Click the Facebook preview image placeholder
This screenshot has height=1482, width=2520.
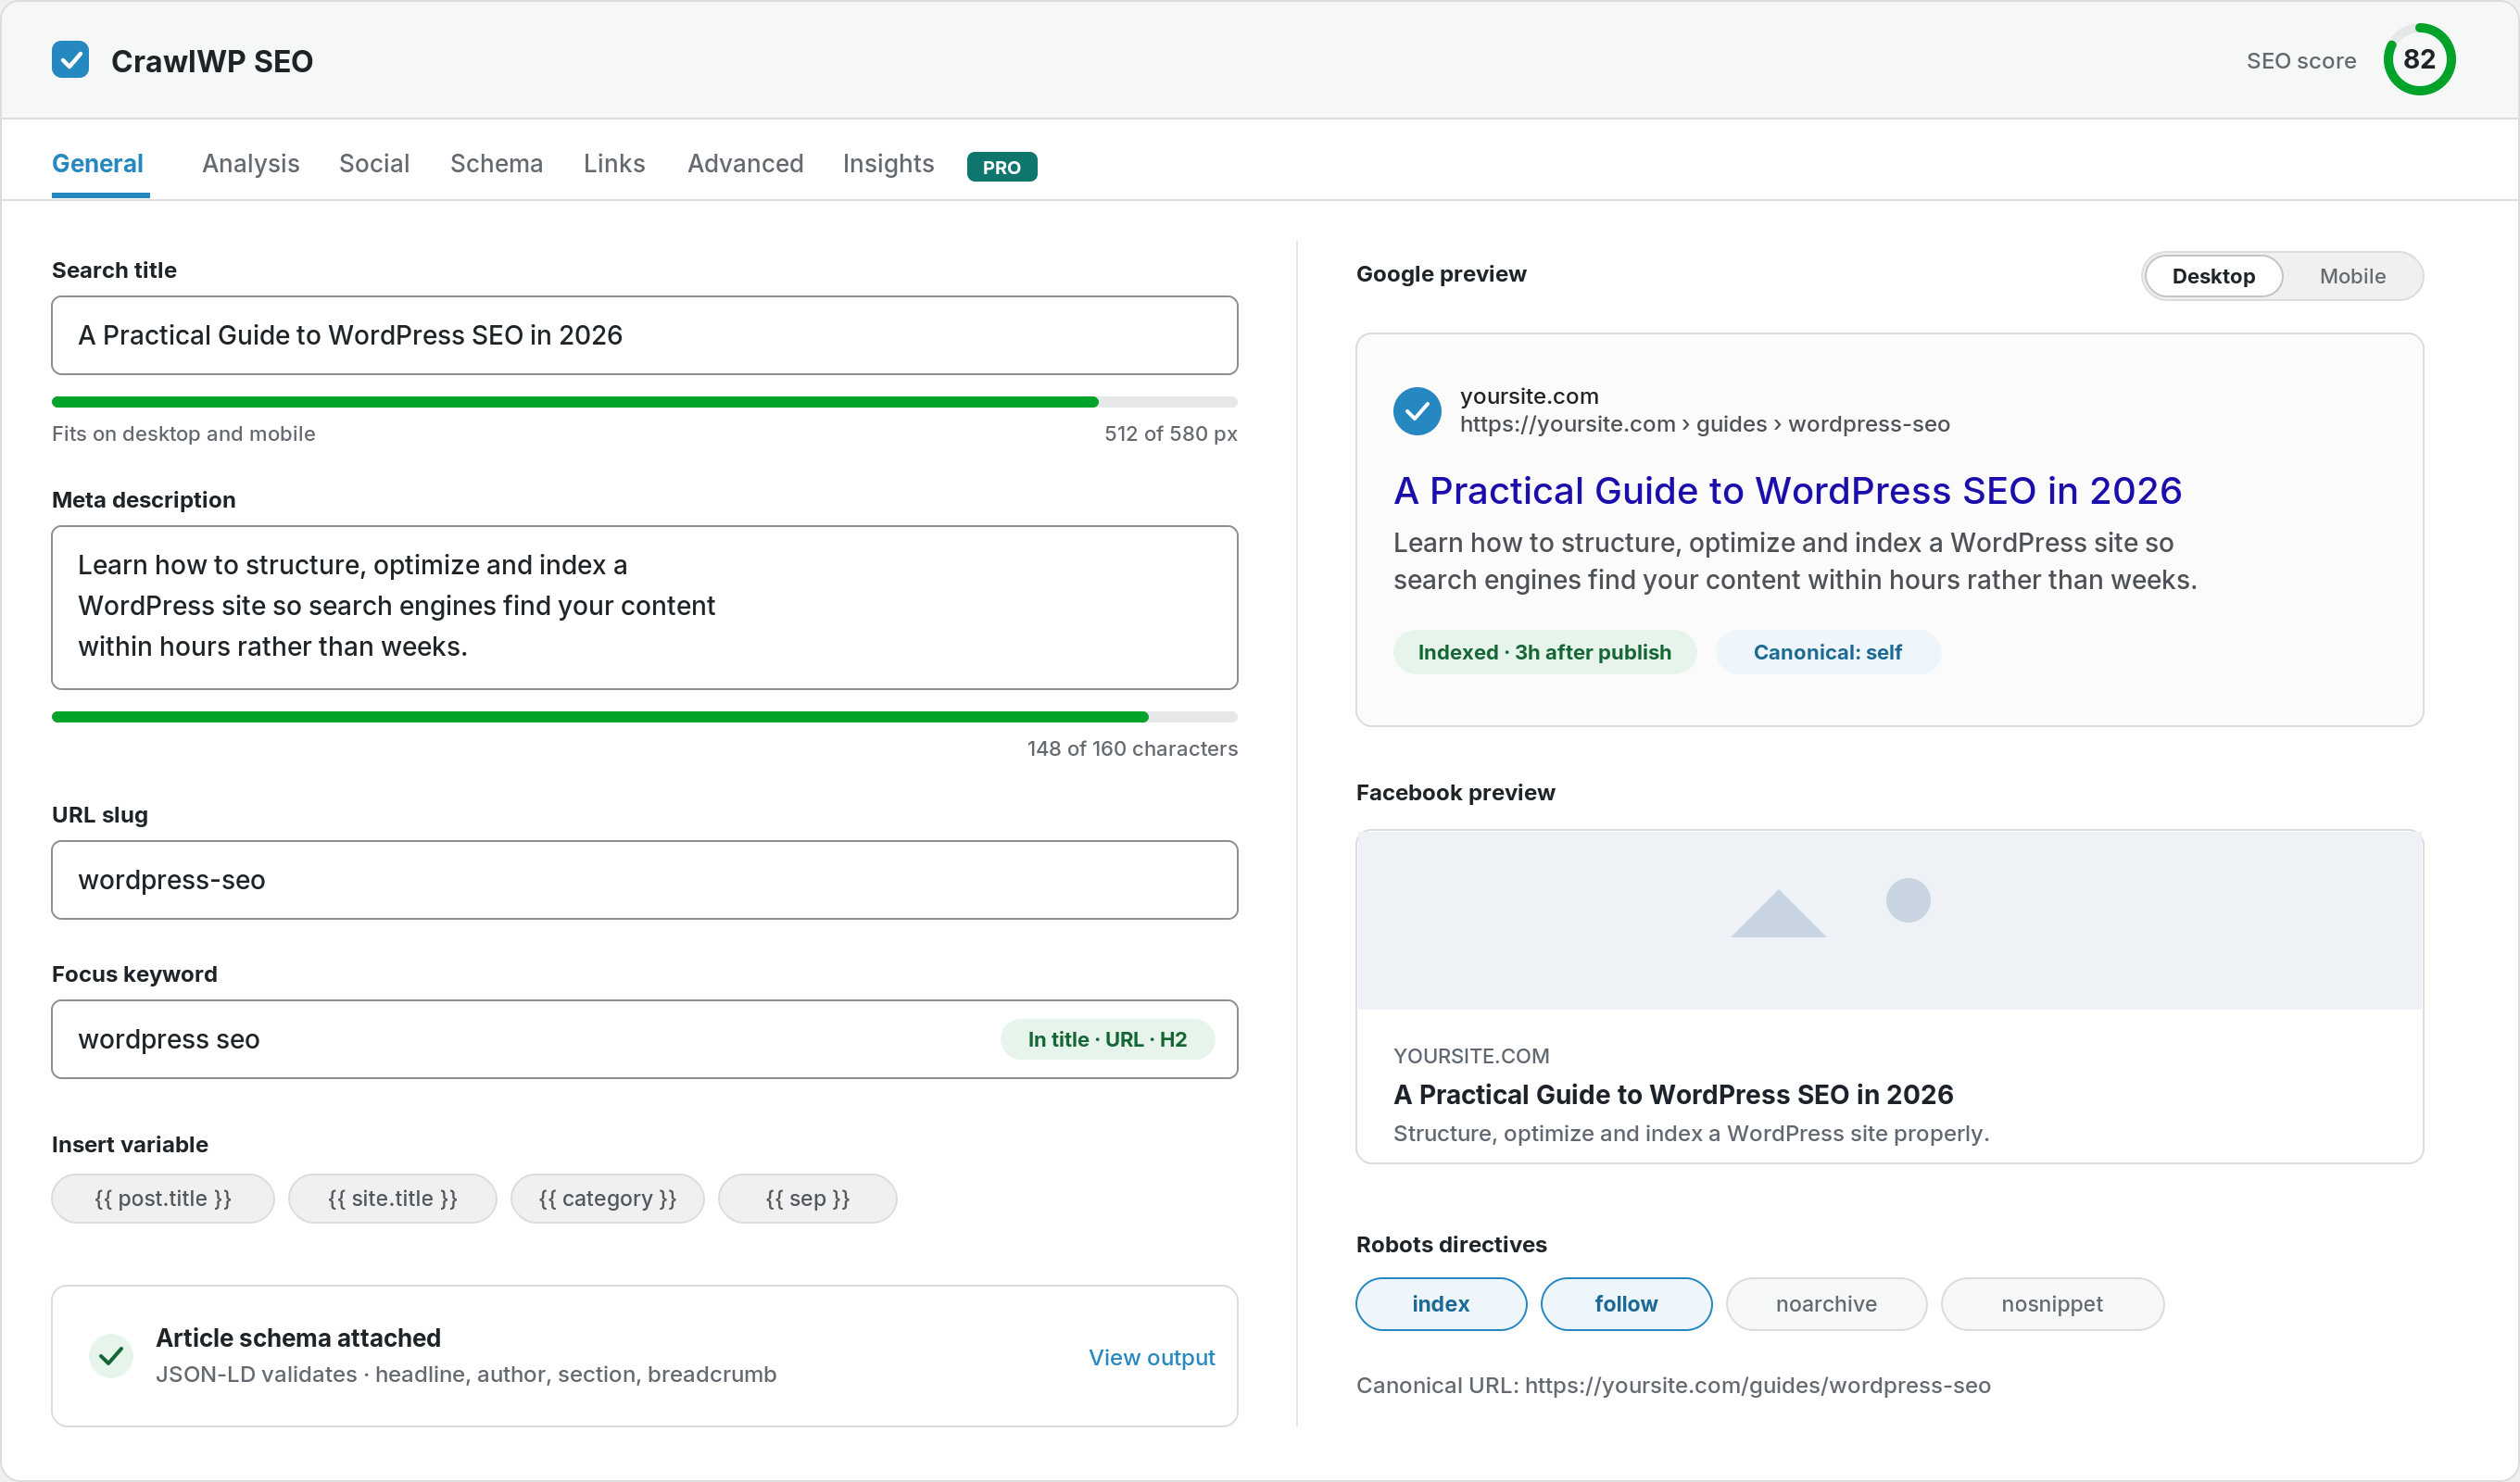(1889, 919)
